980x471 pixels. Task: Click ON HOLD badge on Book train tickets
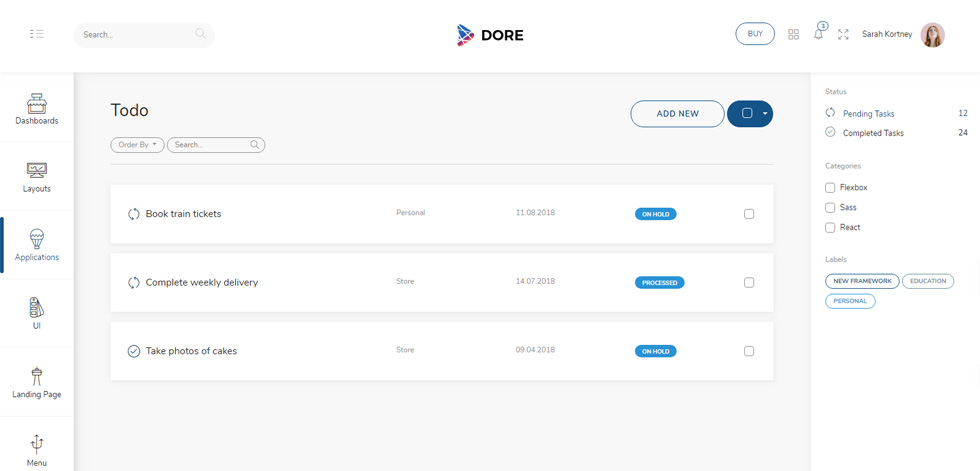click(x=656, y=214)
